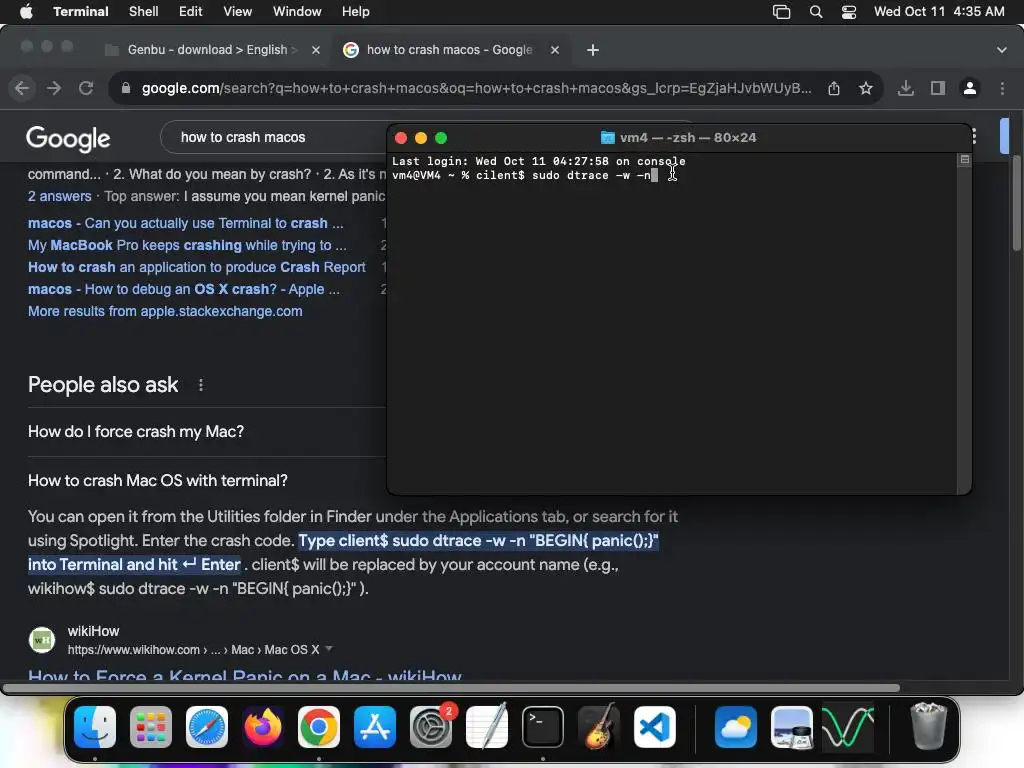The width and height of the screenshot is (1024, 768).
Task: Click the Chrome horizontal scrollbar
Action: (451, 688)
